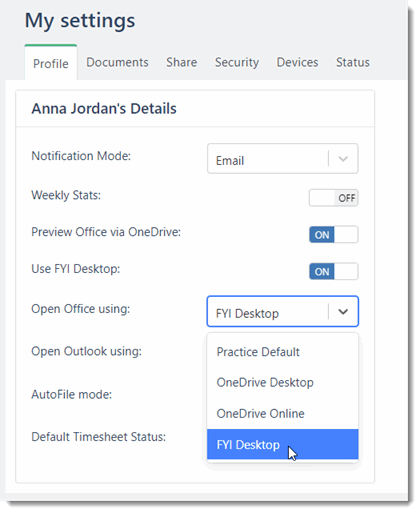Click the Use FYI Desktop label
This screenshot has height=513, width=420.
click(x=76, y=269)
